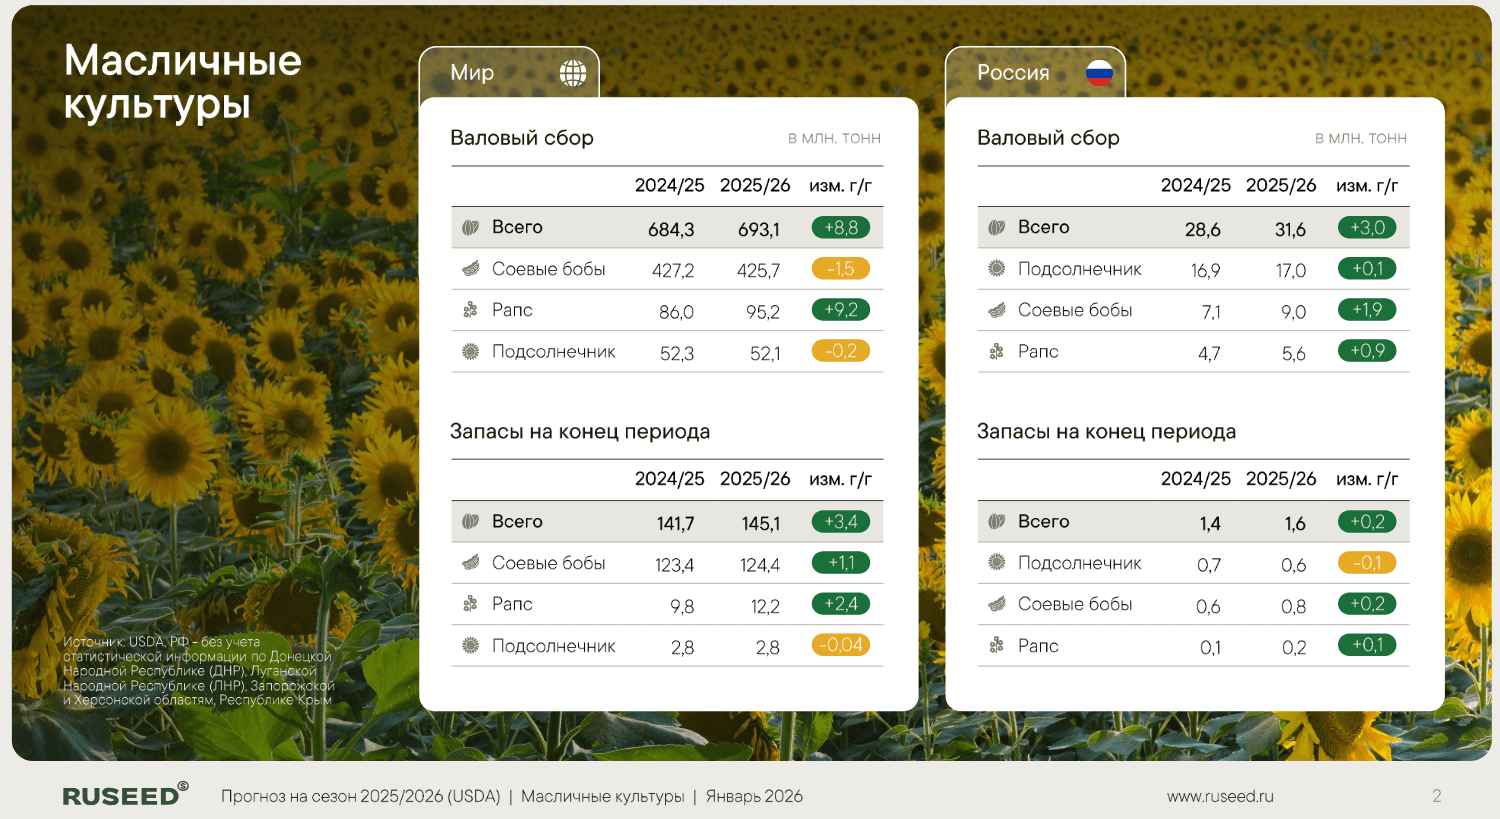Viewport: 1500px width, 819px height.
Task: Click the globe icon in the Мир tab
Action: [573, 73]
